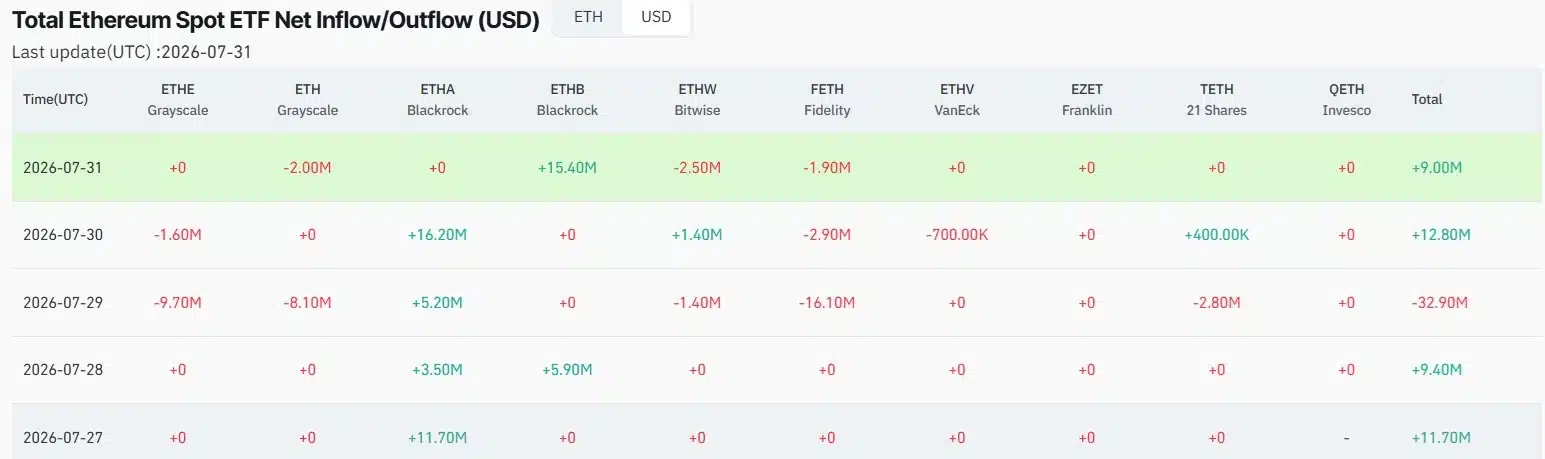The width and height of the screenshot is (1545, 459).
Task: Click the Total column header
Action: click(x=1427, y=100)
